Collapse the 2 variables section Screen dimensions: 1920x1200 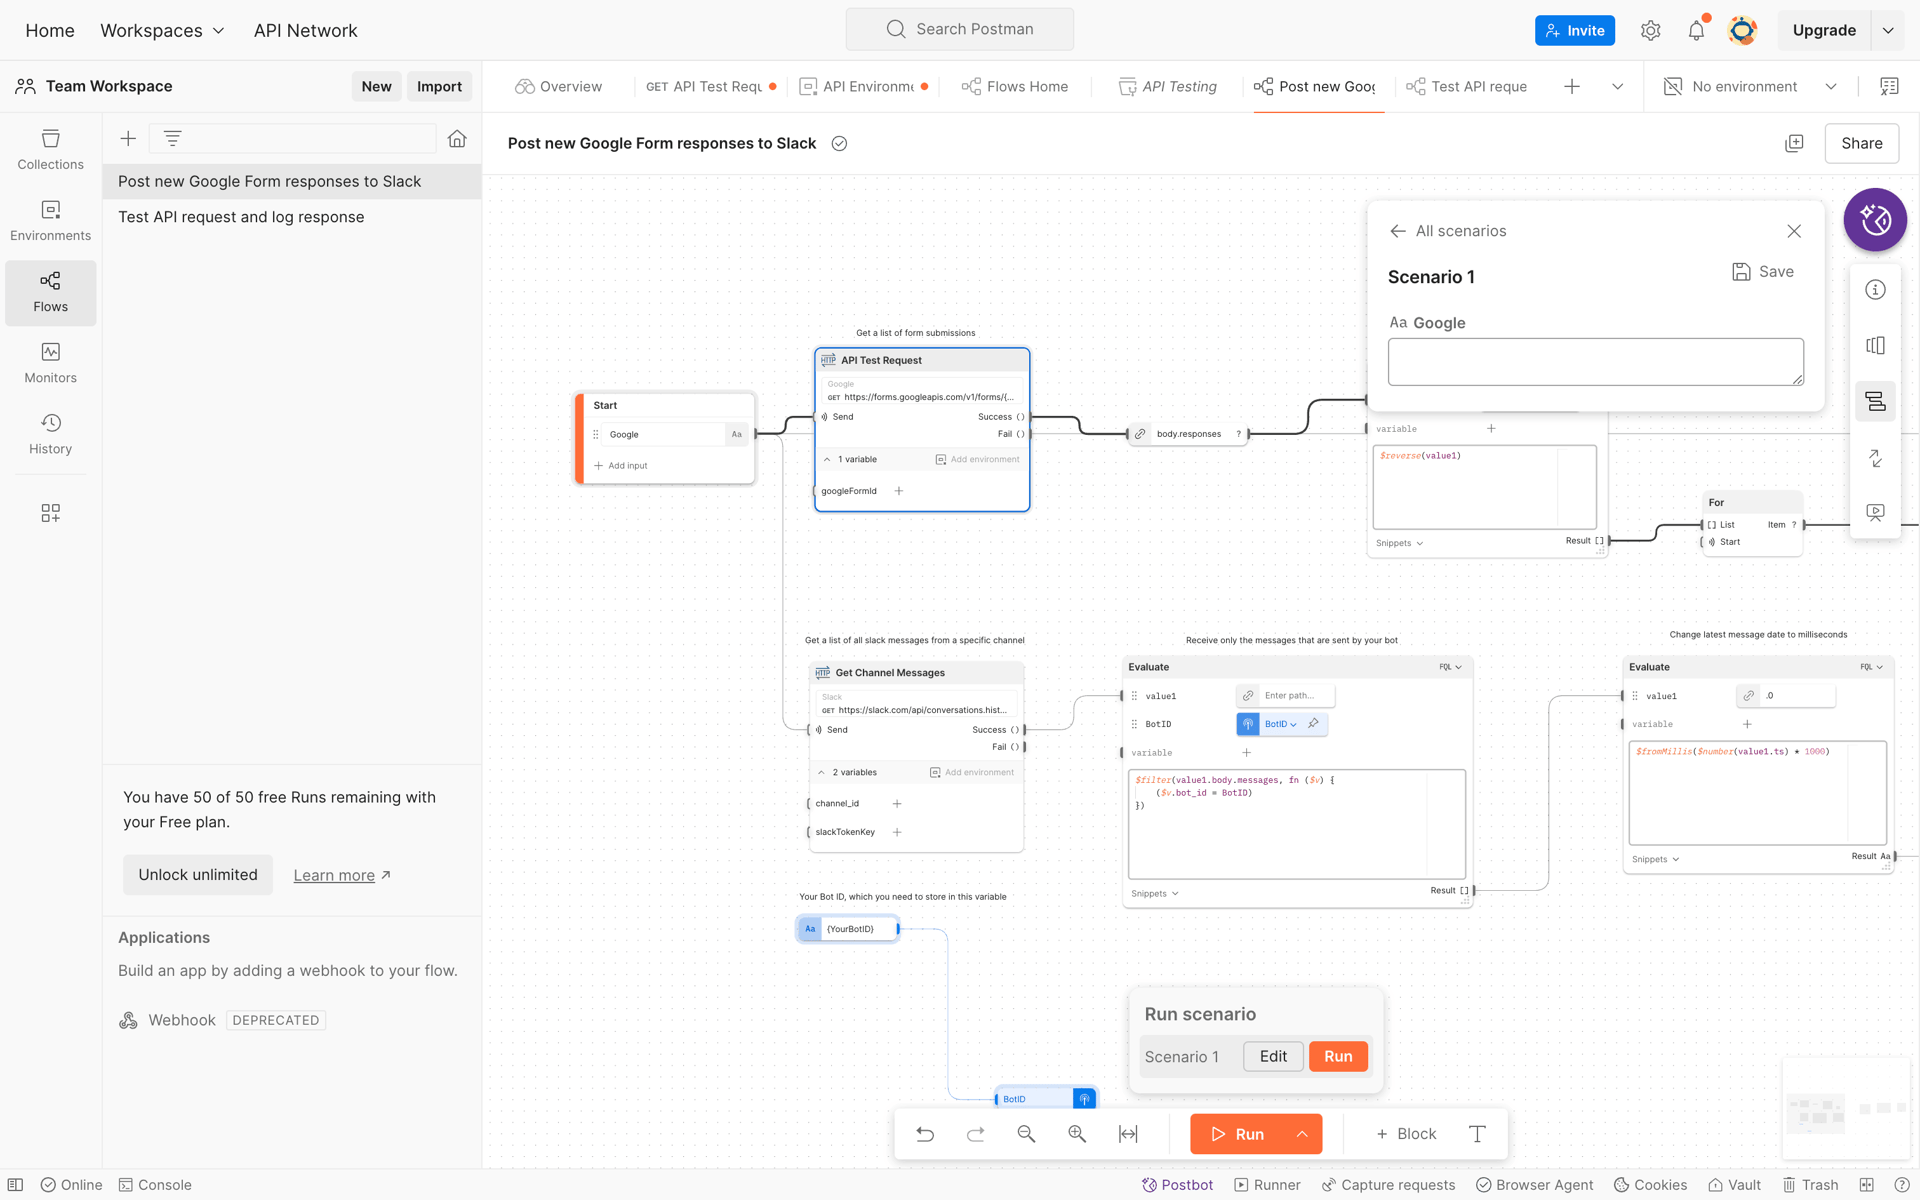click(x=821, y=773)
